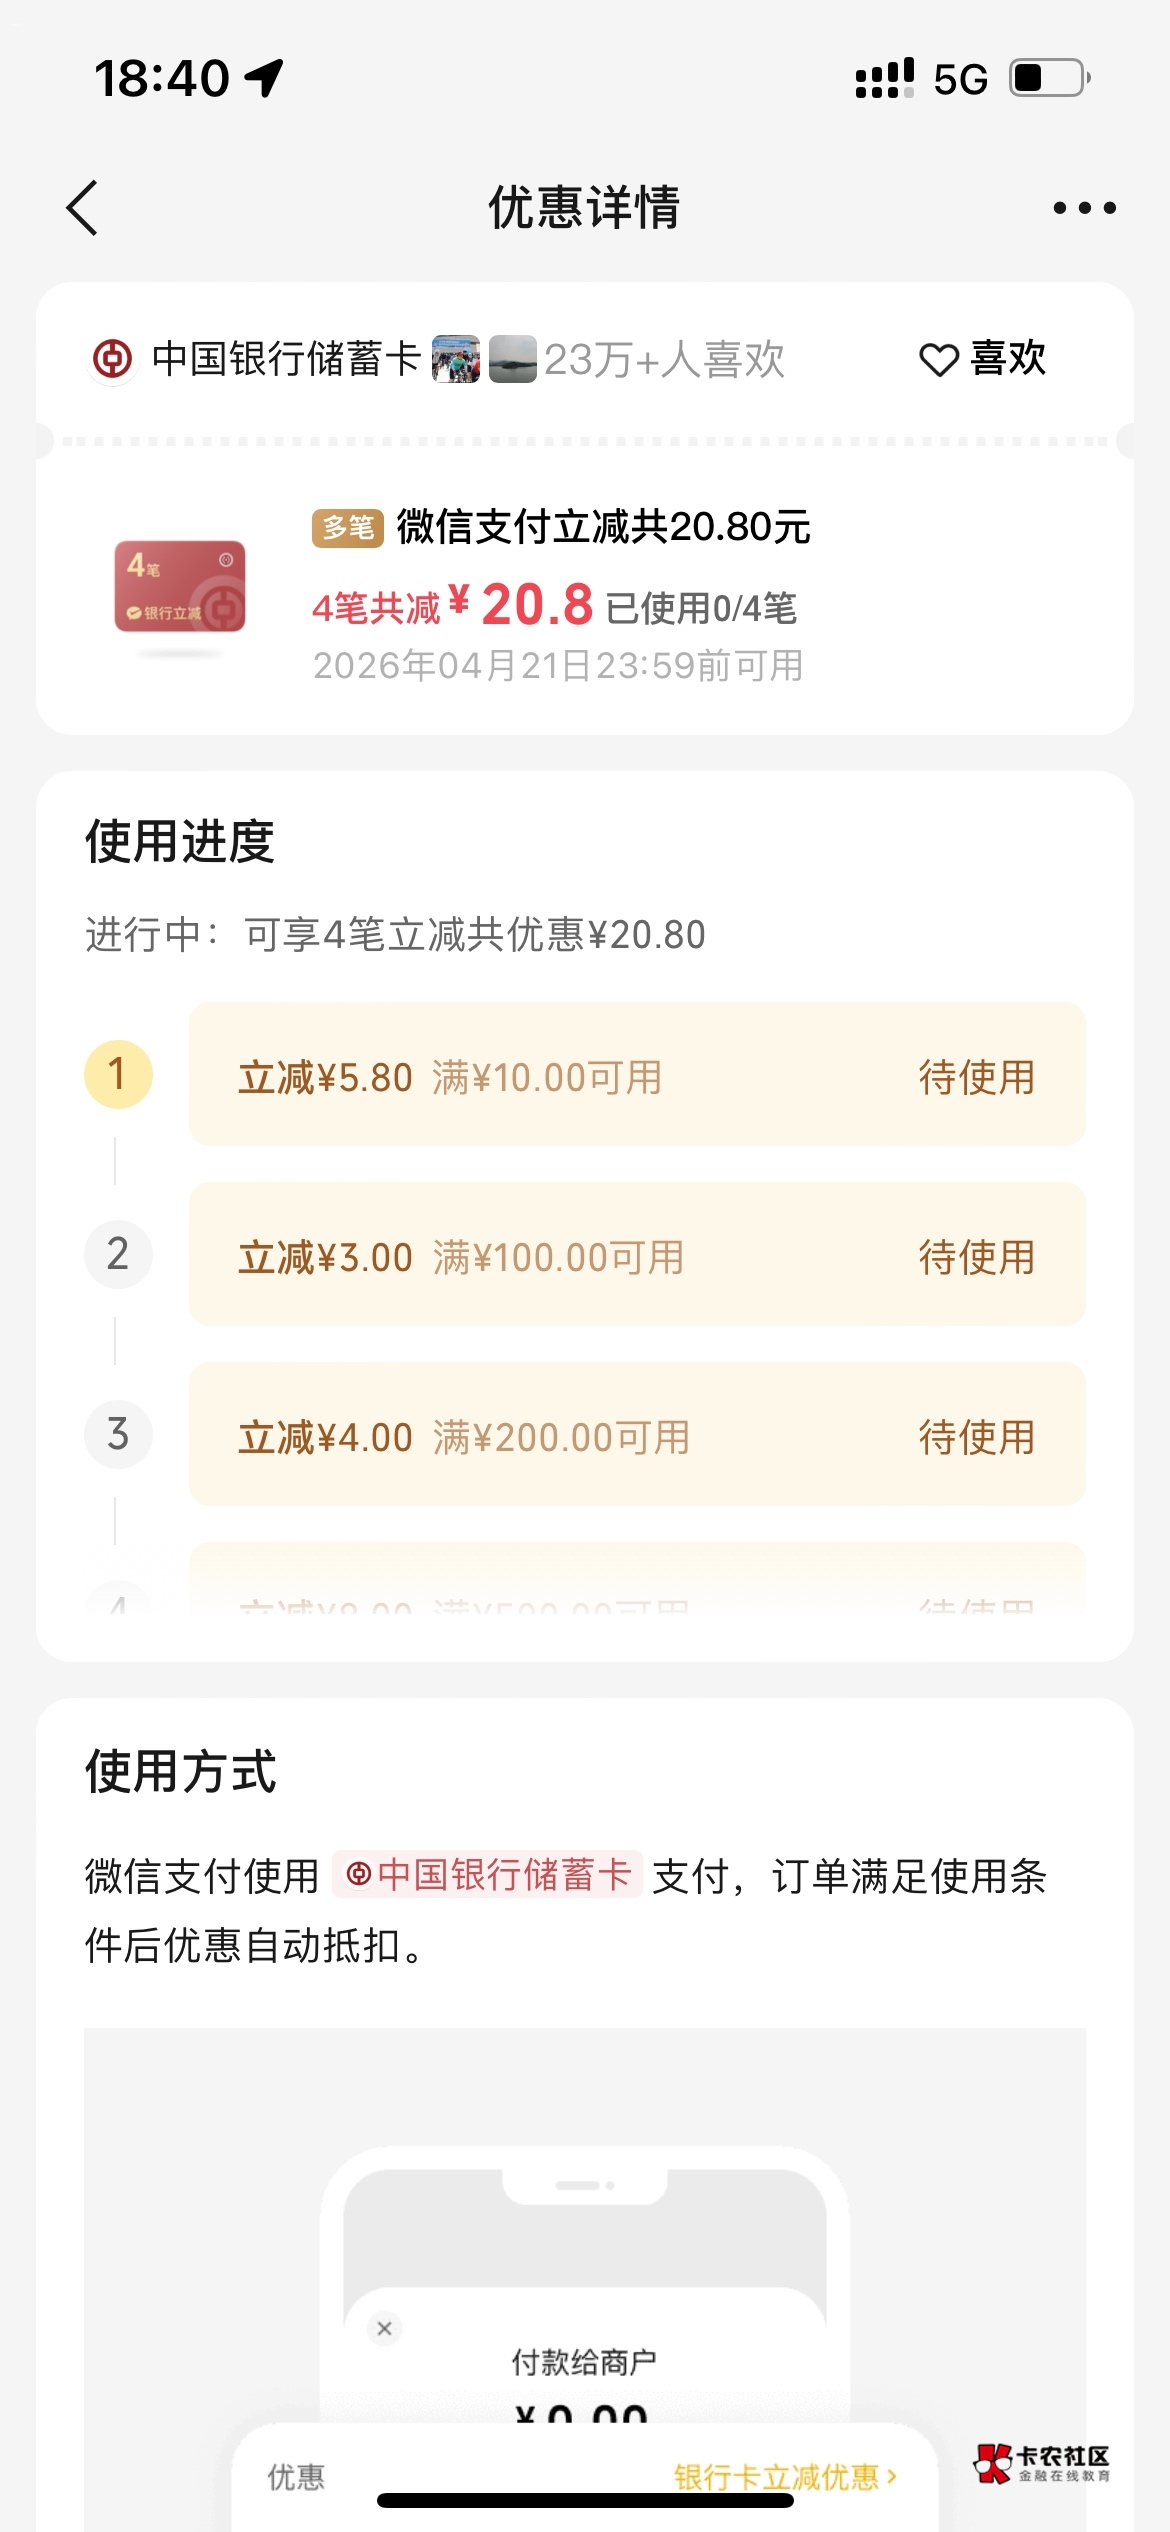Tap the heart 喜欢 like toggle

click(x=982, y=359)
